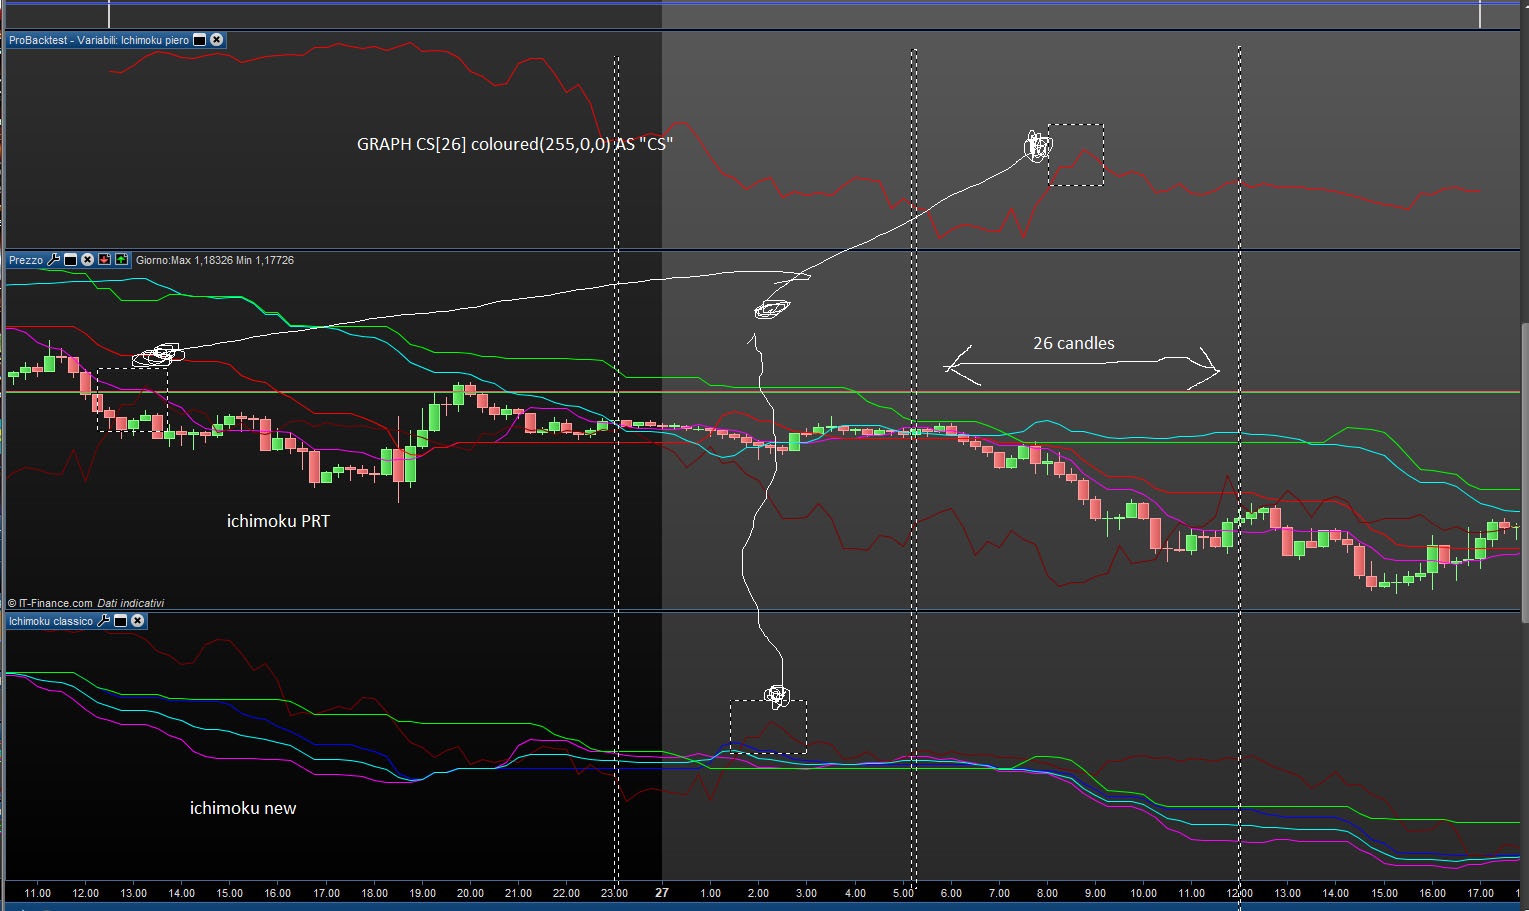Image resolution: width=1529 pixels, height=911 pixels.
Task: Open settings wrench on Ichimoku classico panel
Action: coord(103,621)
